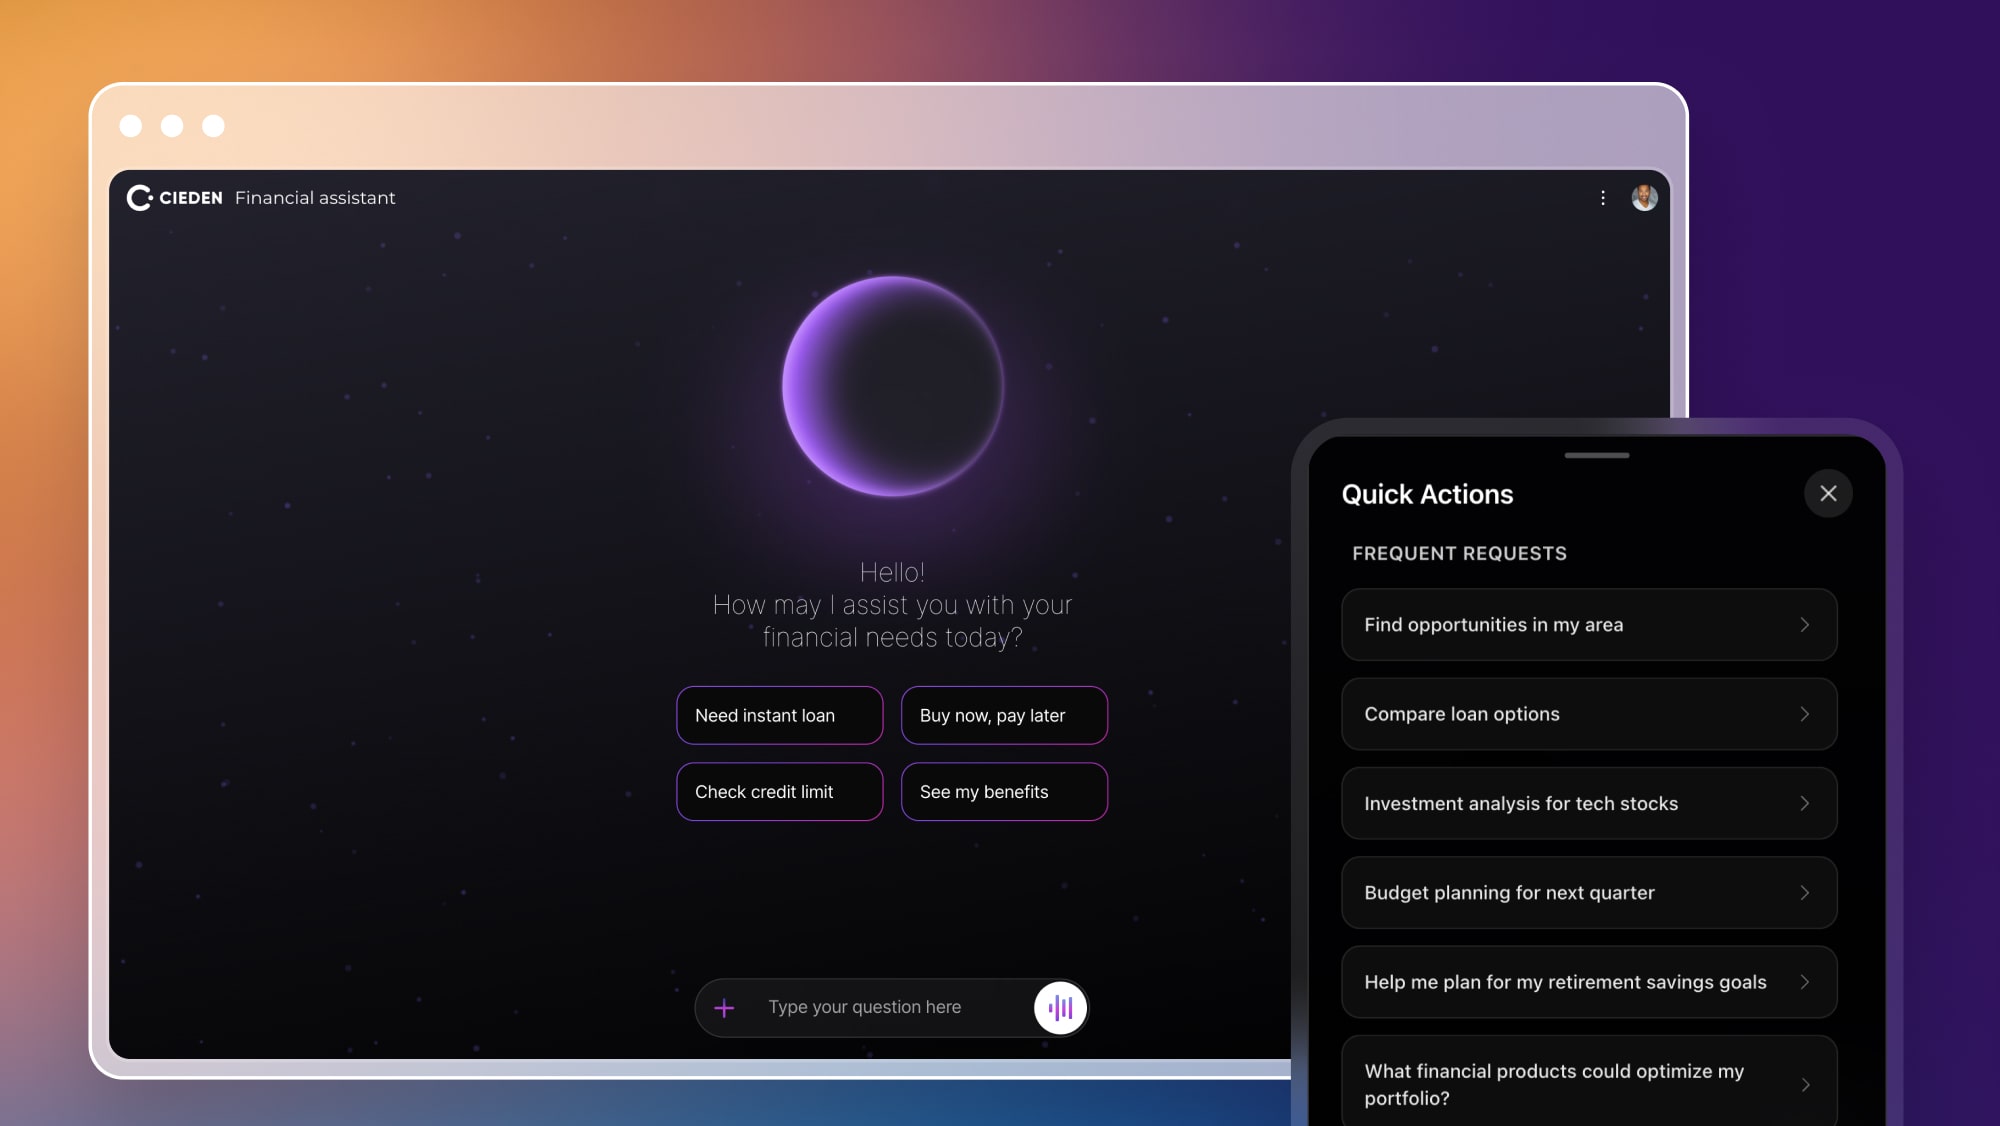Click the Type your question here input field

(x=865, y=1007)
